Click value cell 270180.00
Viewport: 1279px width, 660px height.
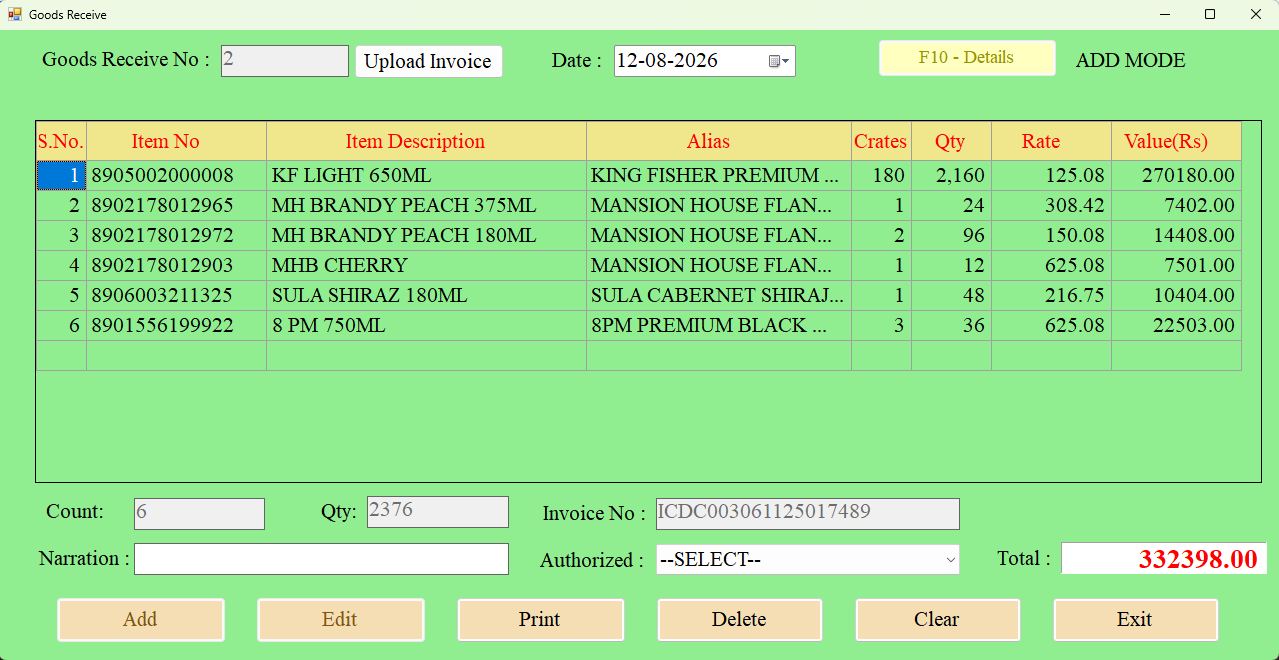click(x=1176, y=176)
